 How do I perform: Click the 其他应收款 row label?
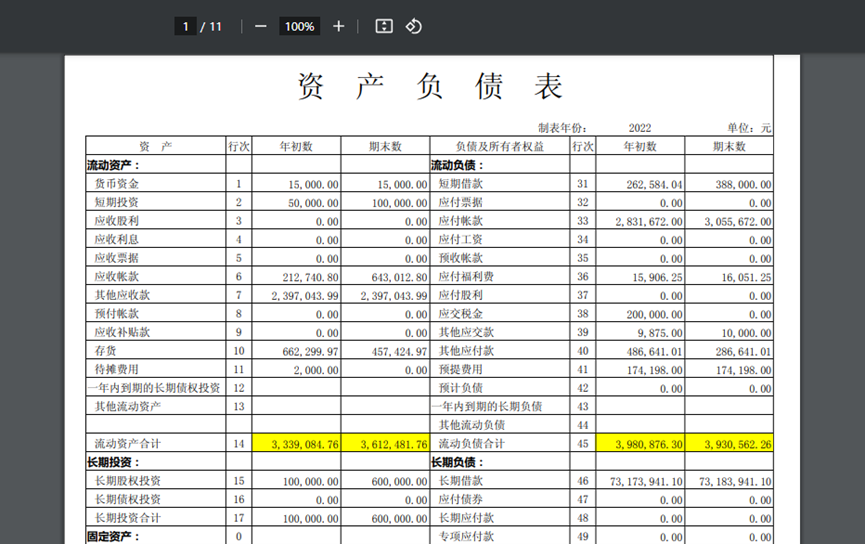(122, 295)
